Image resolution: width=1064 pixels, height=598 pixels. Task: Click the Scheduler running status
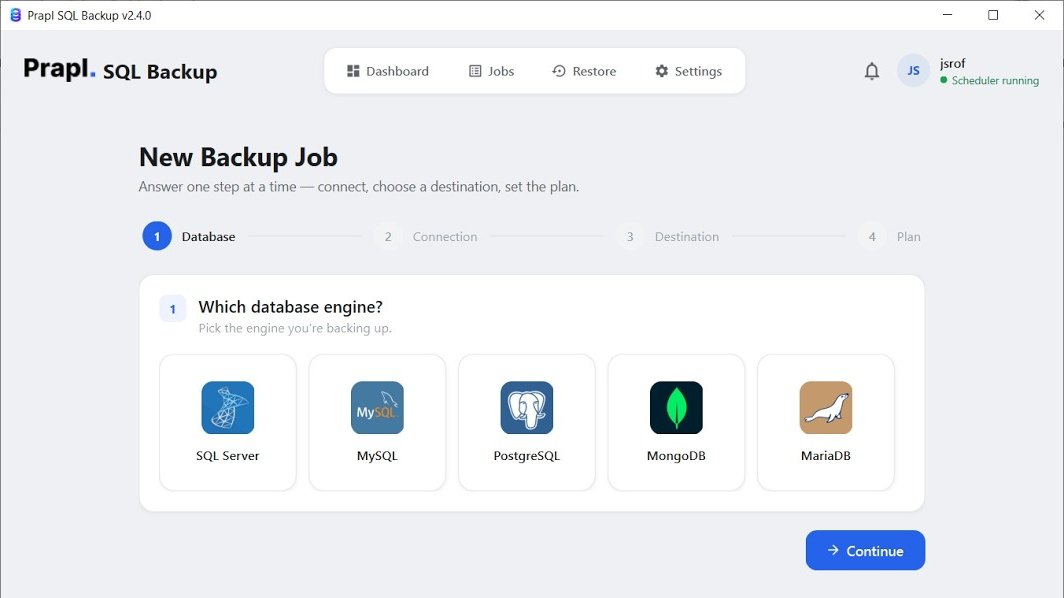pos(989,81)
